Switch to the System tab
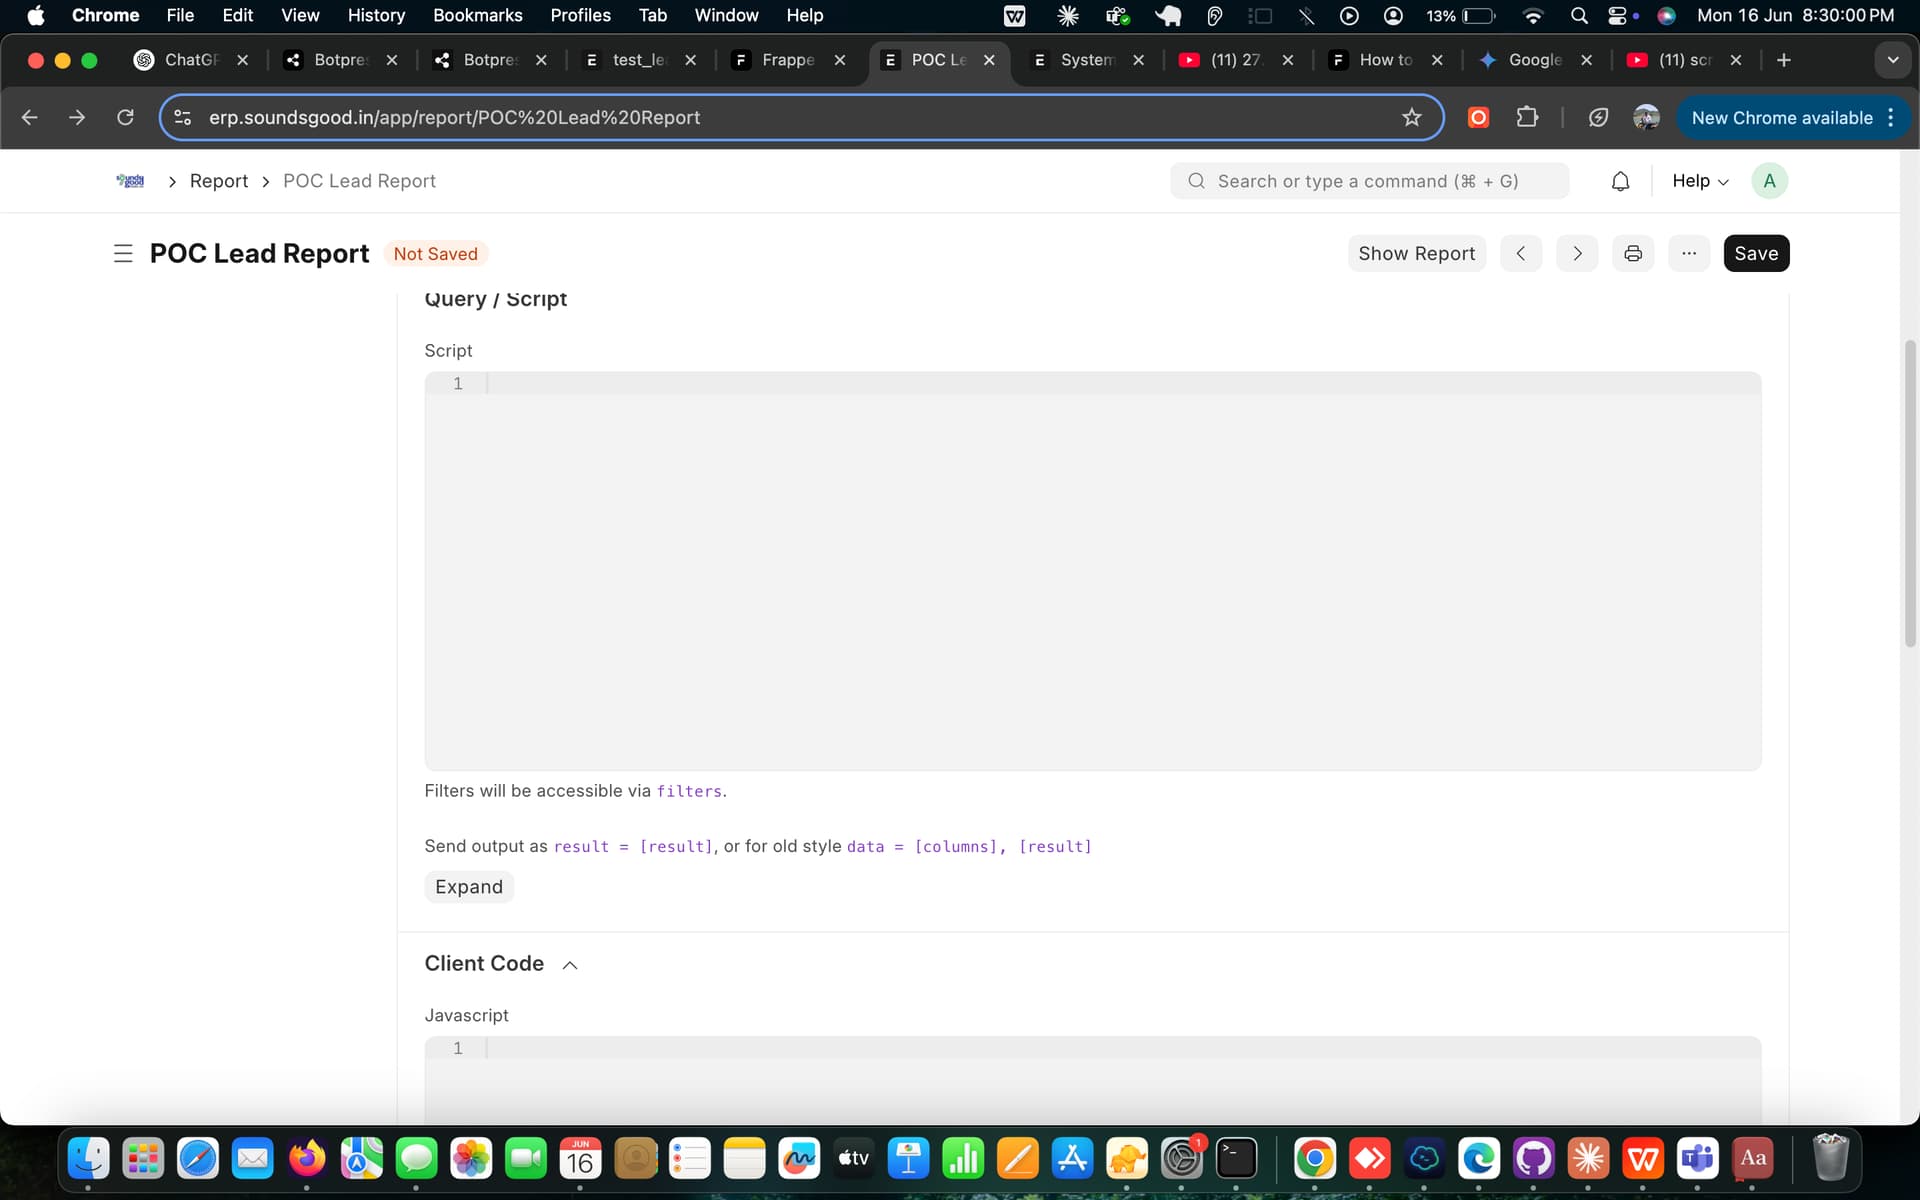Image resolution: width=1920 pixels, height=1200 pixels. (1087, 60)
